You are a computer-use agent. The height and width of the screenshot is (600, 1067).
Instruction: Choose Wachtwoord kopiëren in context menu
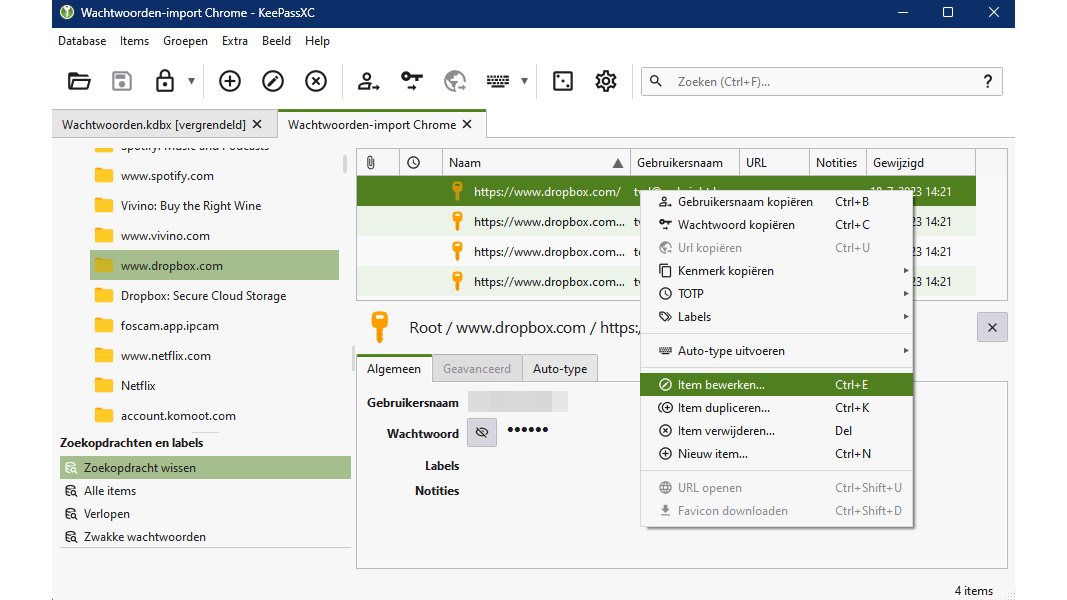pos(776,224)
